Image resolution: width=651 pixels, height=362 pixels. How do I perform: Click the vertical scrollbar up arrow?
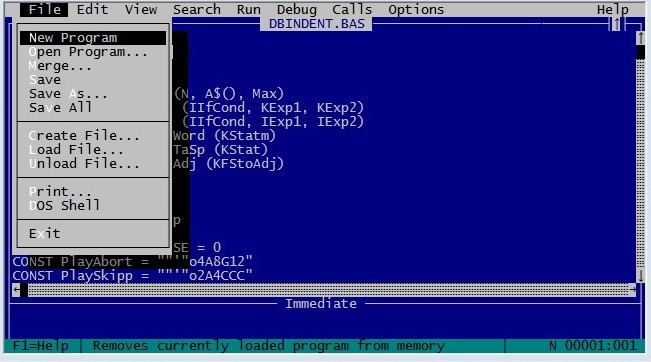click(x=641, y=38)
